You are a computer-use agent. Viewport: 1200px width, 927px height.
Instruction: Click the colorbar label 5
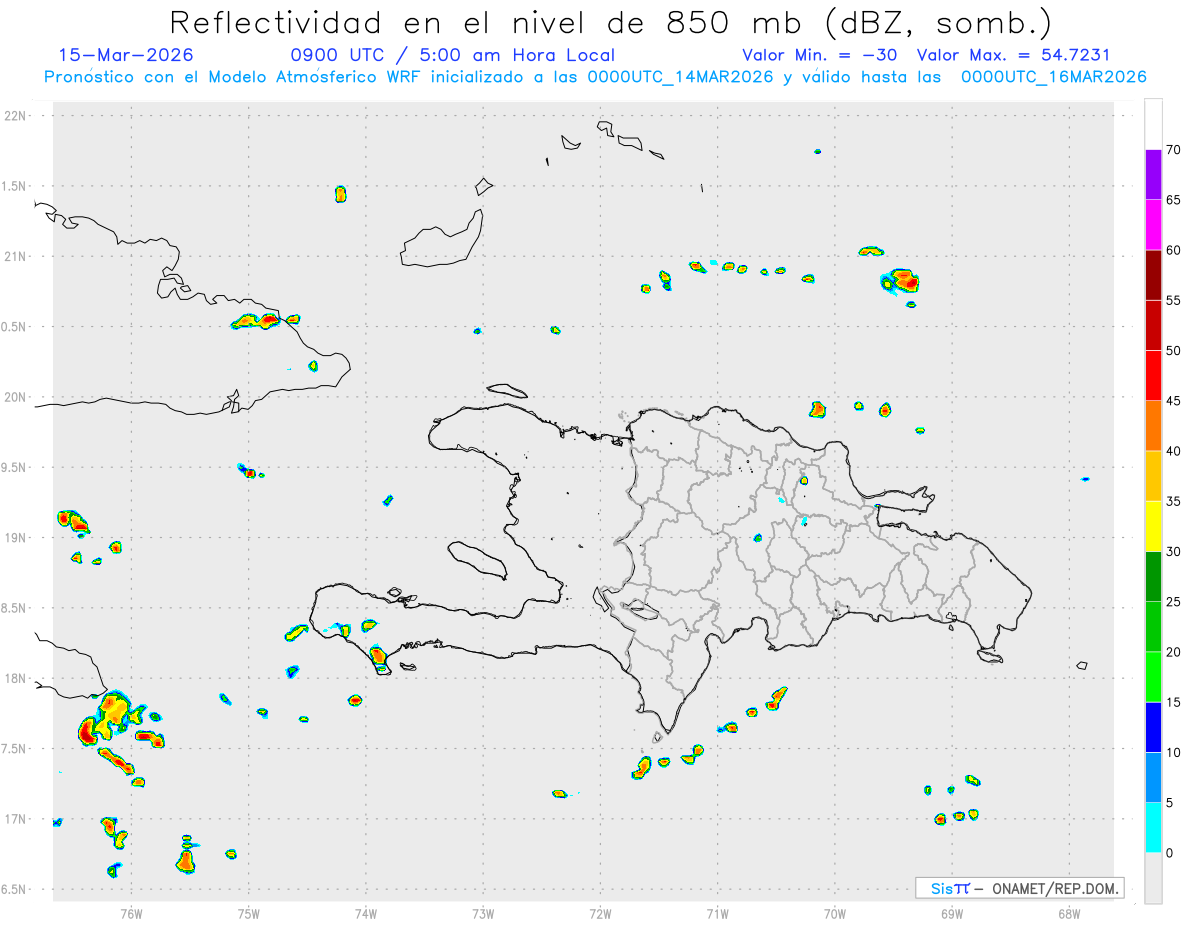[1170, 803]
